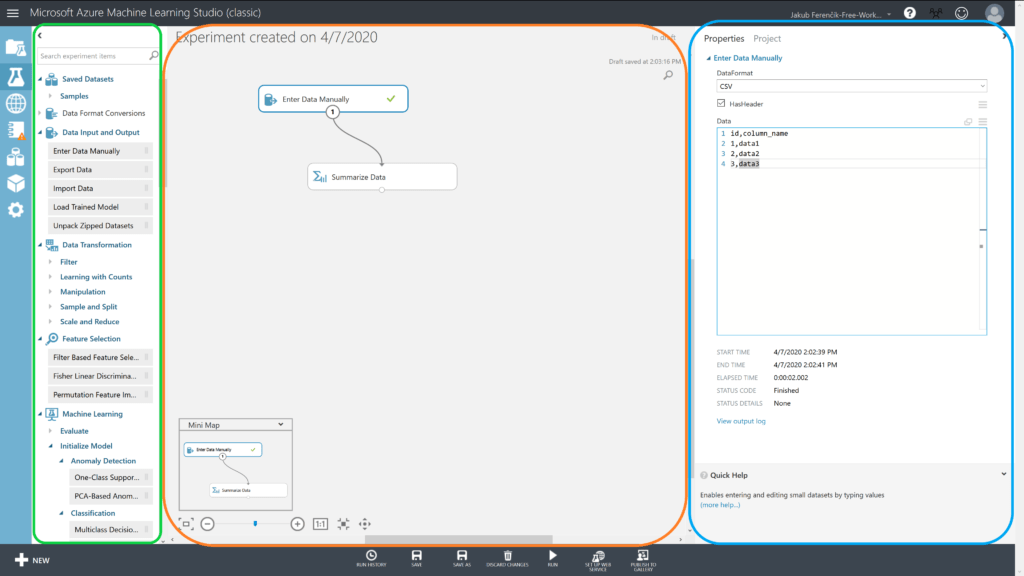The width and height of the screenshot is (1024, 576).
Task: Open the hamburger main menu
Action: click(x=13, y=13)
